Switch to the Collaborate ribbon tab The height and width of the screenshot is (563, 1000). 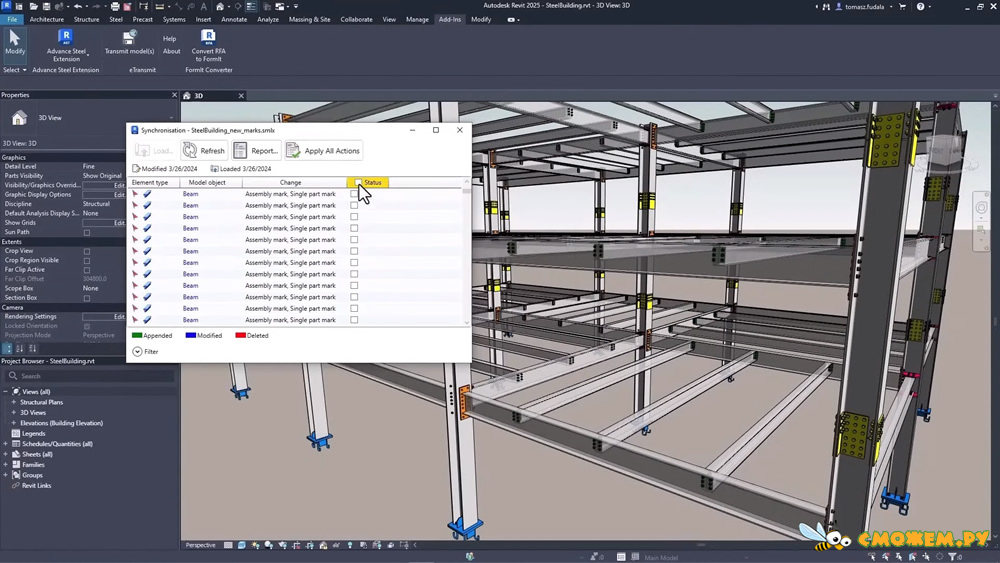click(357, 20)
